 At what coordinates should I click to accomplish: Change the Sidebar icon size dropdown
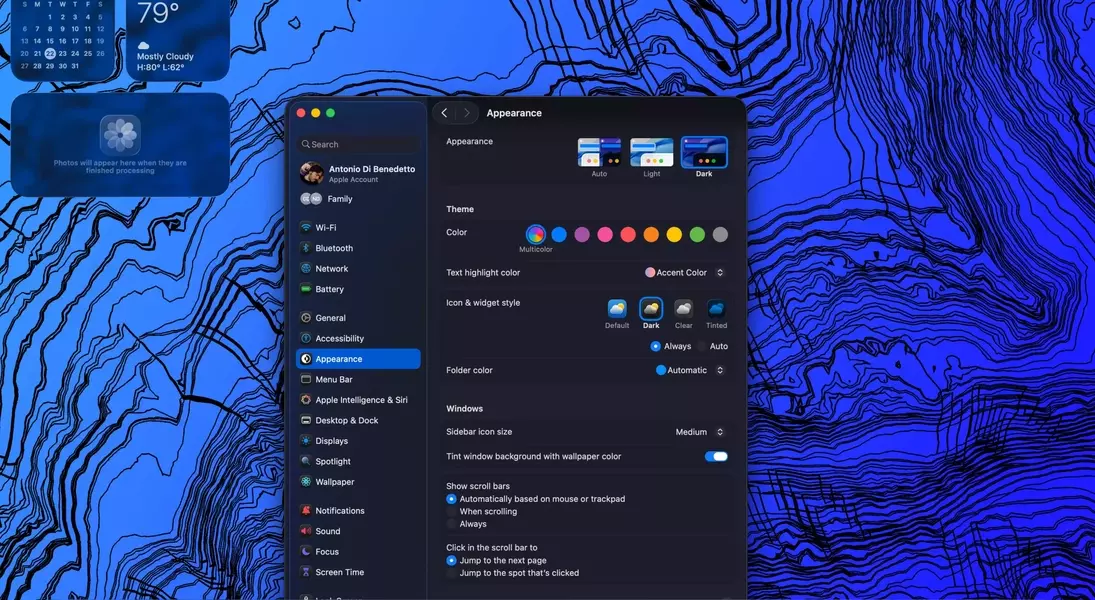coord(699,433)
